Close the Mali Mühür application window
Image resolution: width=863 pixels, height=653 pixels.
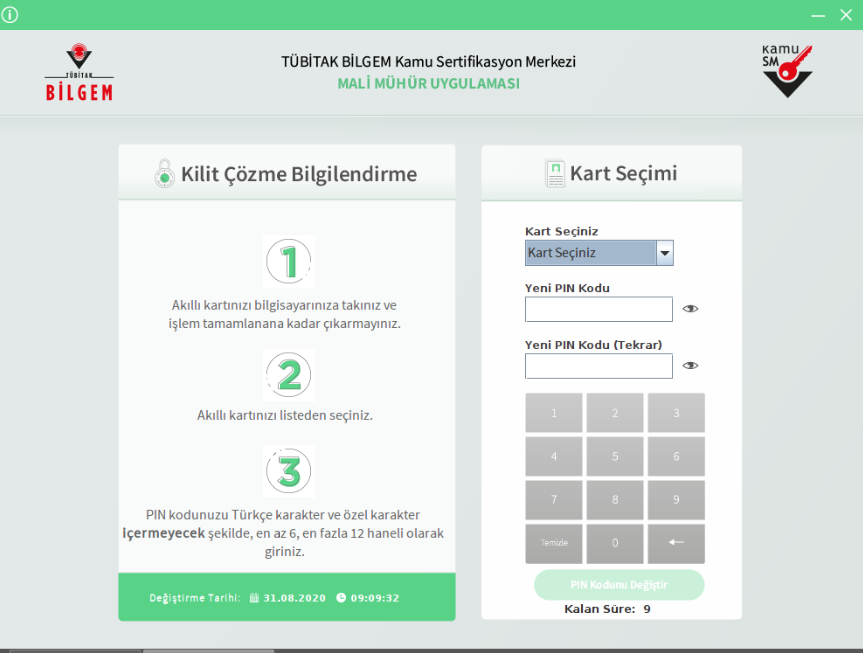pyautogui.click(x=846, y=15)
